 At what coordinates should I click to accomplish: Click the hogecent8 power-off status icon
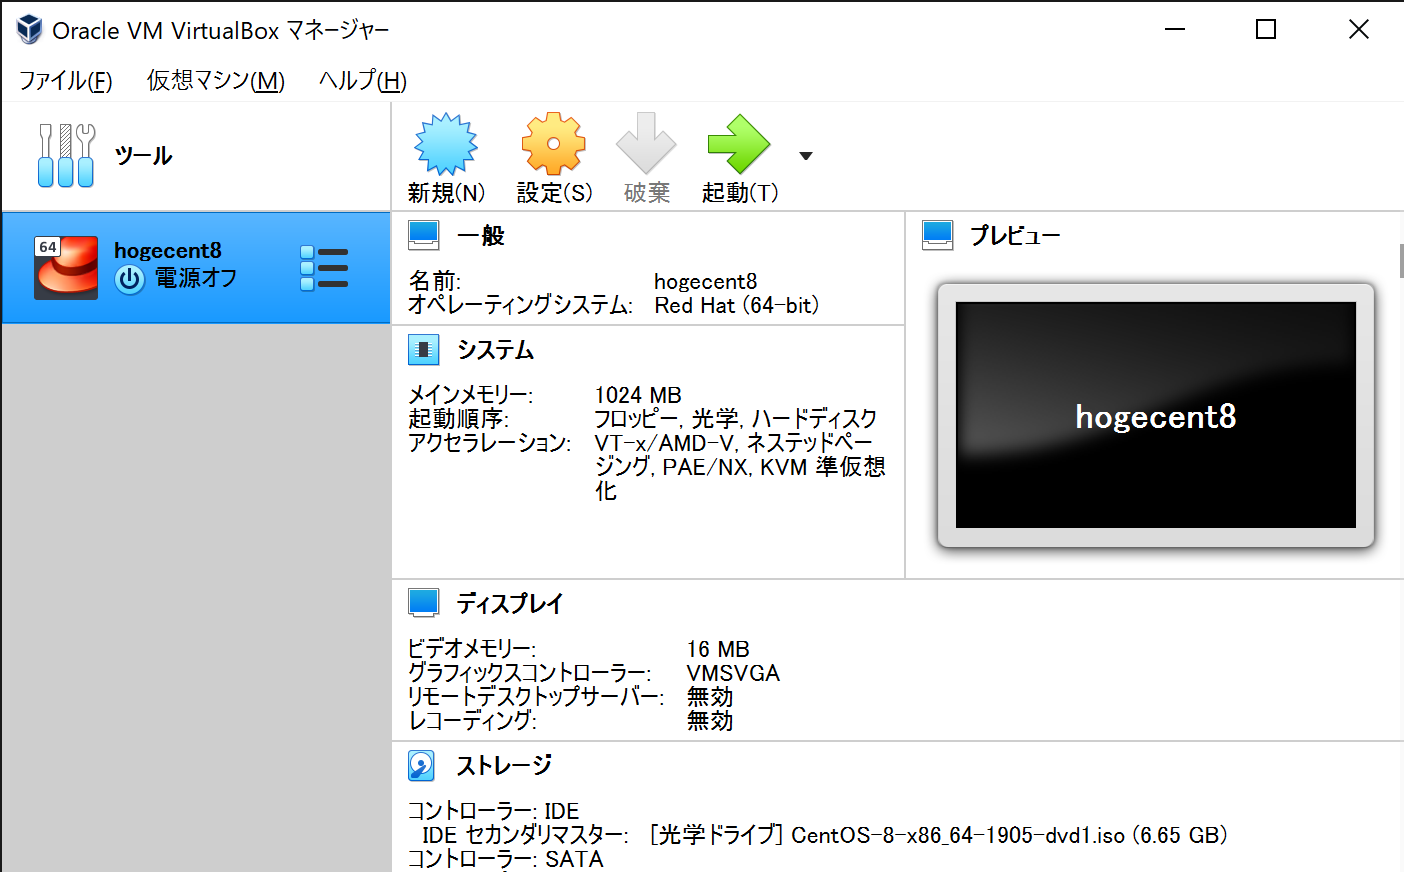(129, 280)
